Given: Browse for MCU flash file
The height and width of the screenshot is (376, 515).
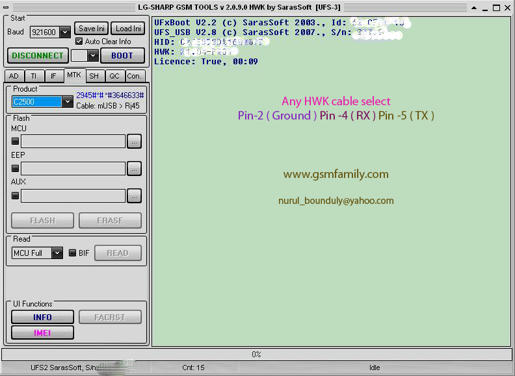Looking at the screenshot, I should pos(134,141).
